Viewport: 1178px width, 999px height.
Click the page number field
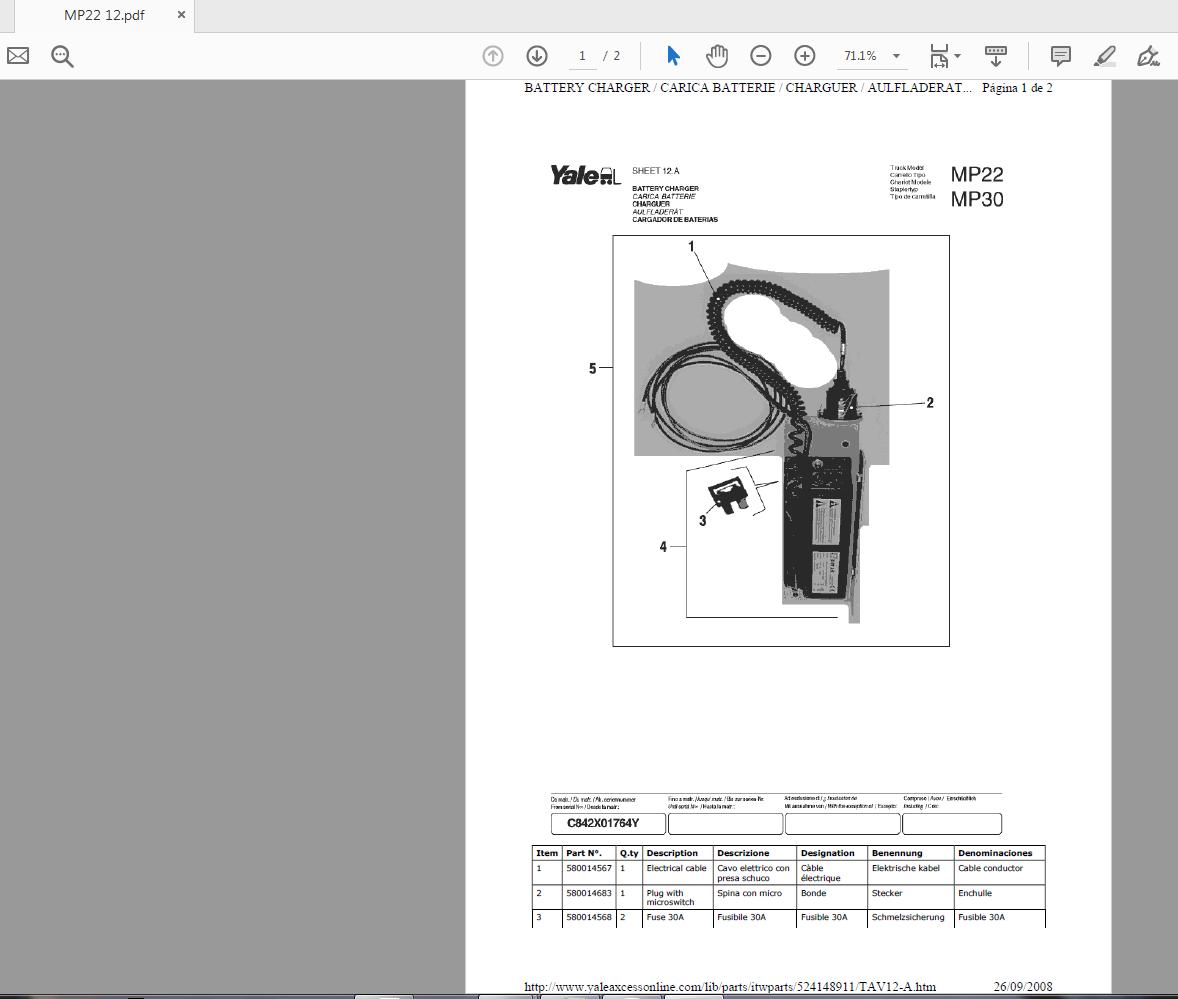[x=581, y=56]
